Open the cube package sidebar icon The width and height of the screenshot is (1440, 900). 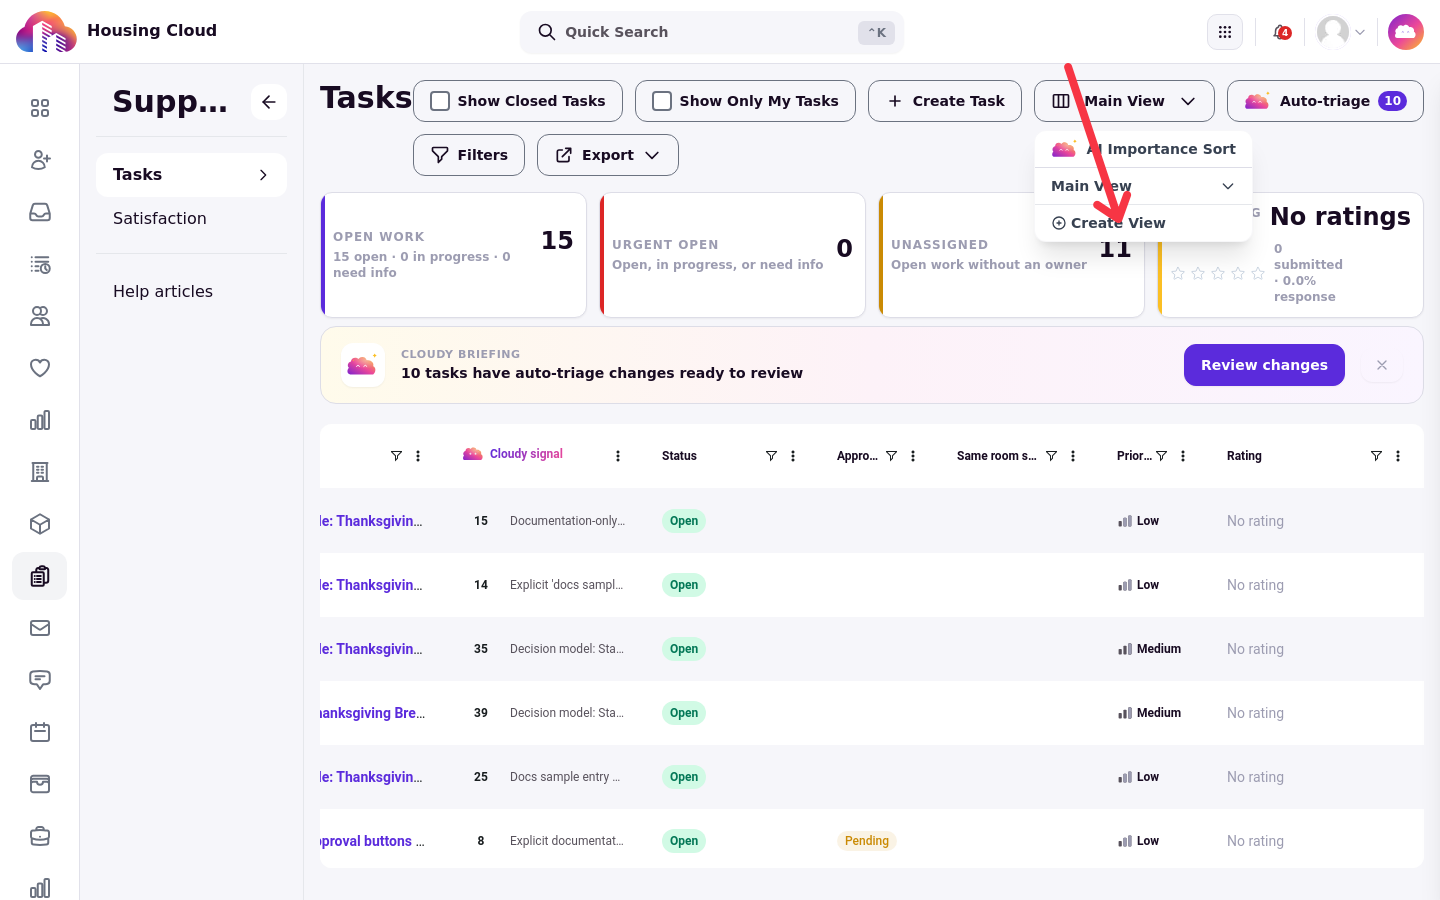click(40, 524)
